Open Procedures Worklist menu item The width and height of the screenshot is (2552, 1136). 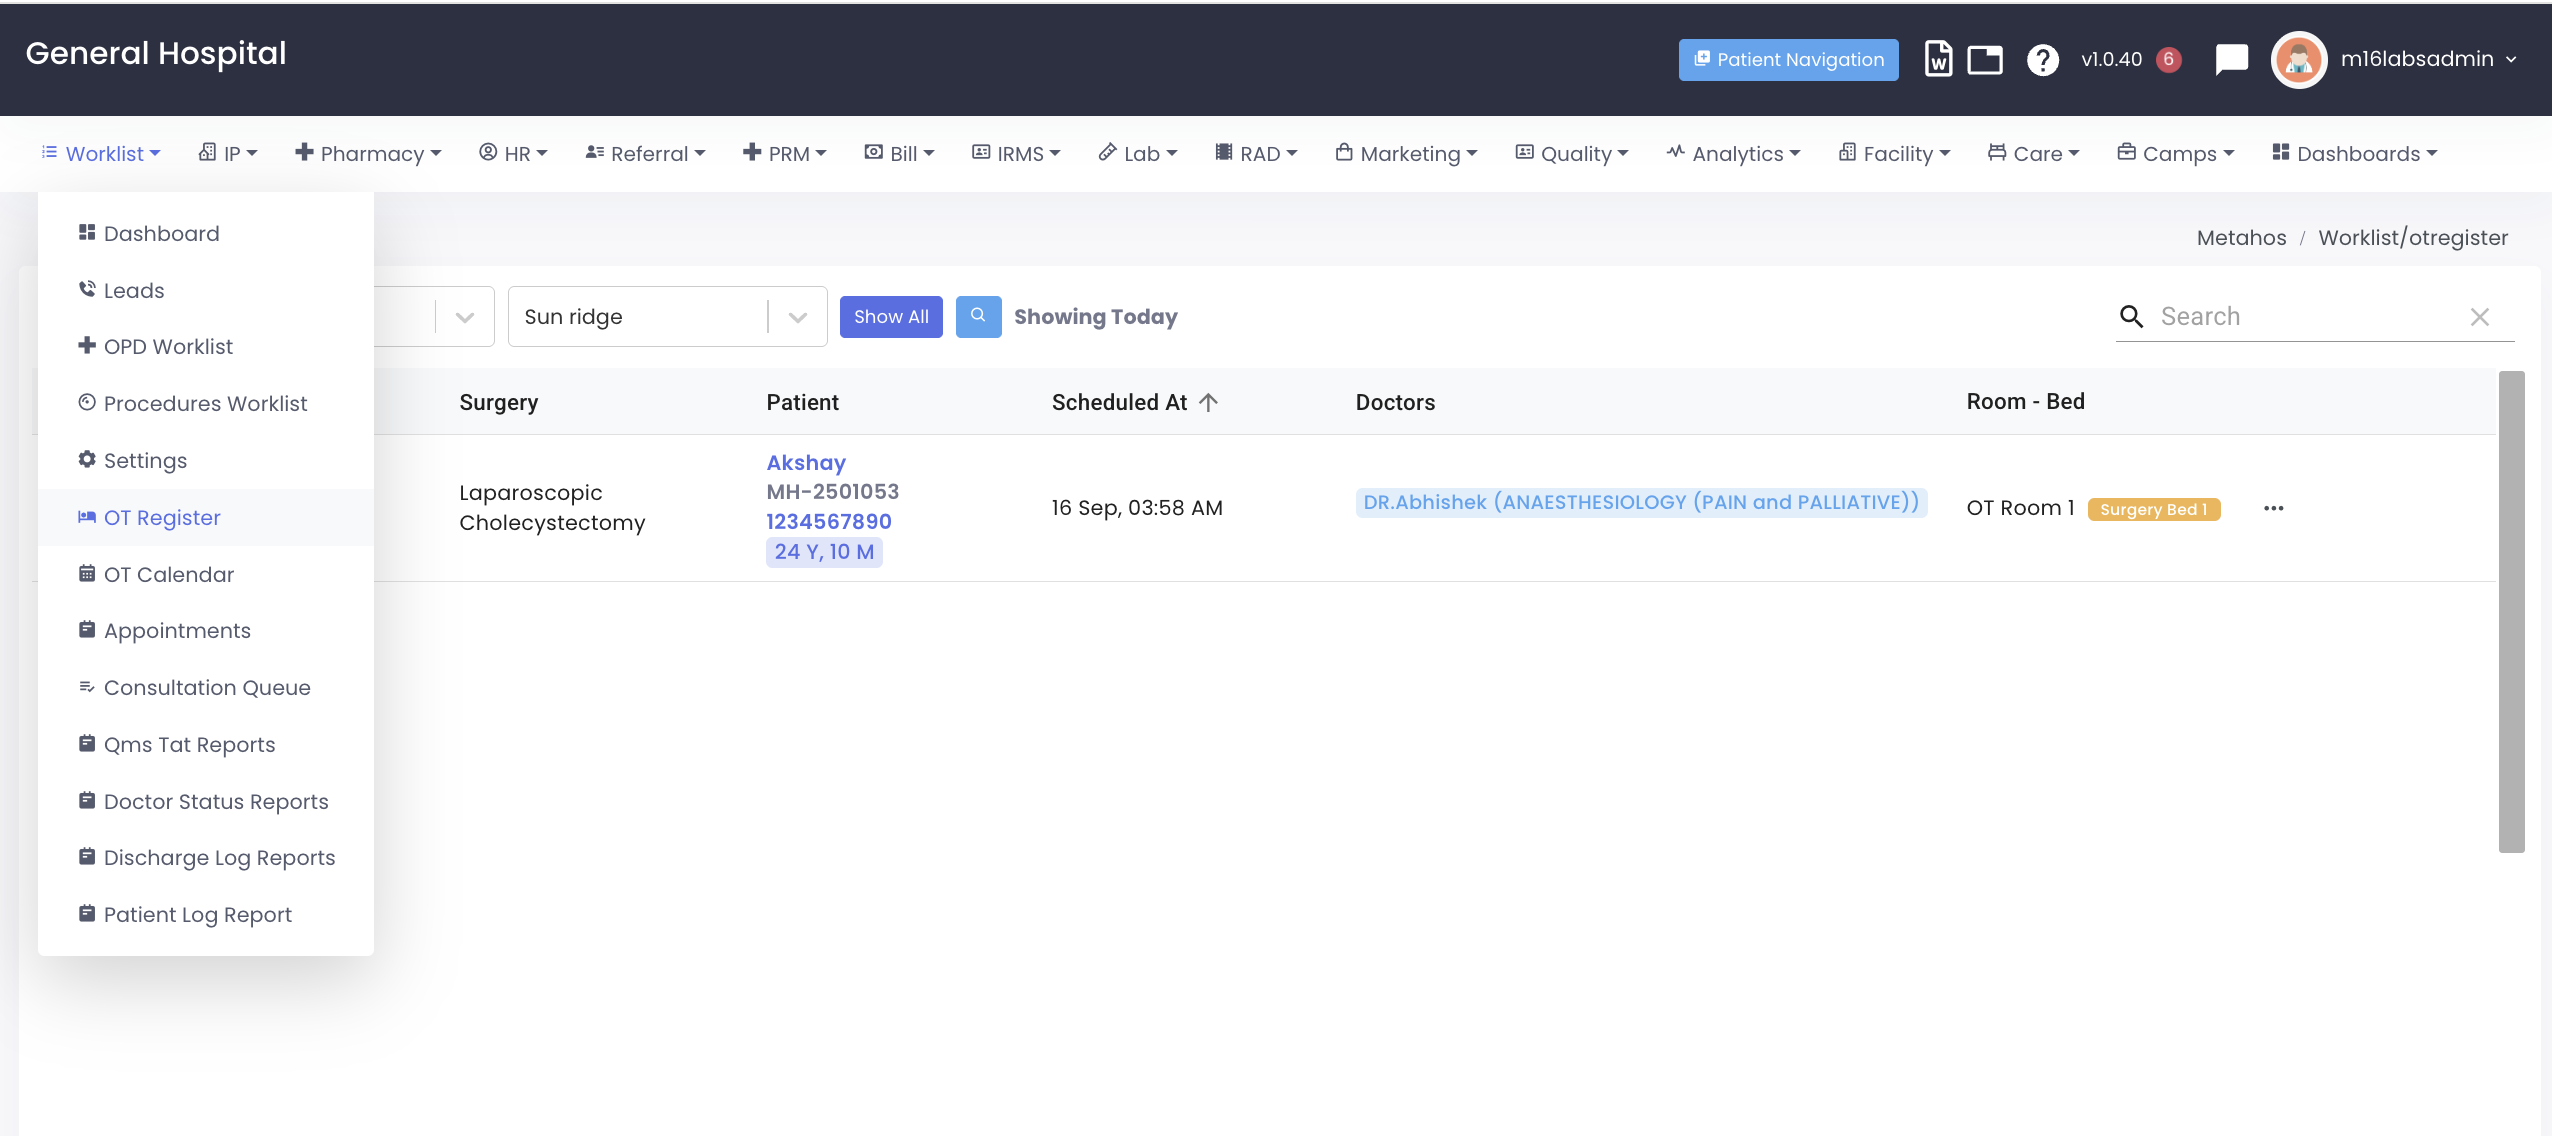[205, 403]
